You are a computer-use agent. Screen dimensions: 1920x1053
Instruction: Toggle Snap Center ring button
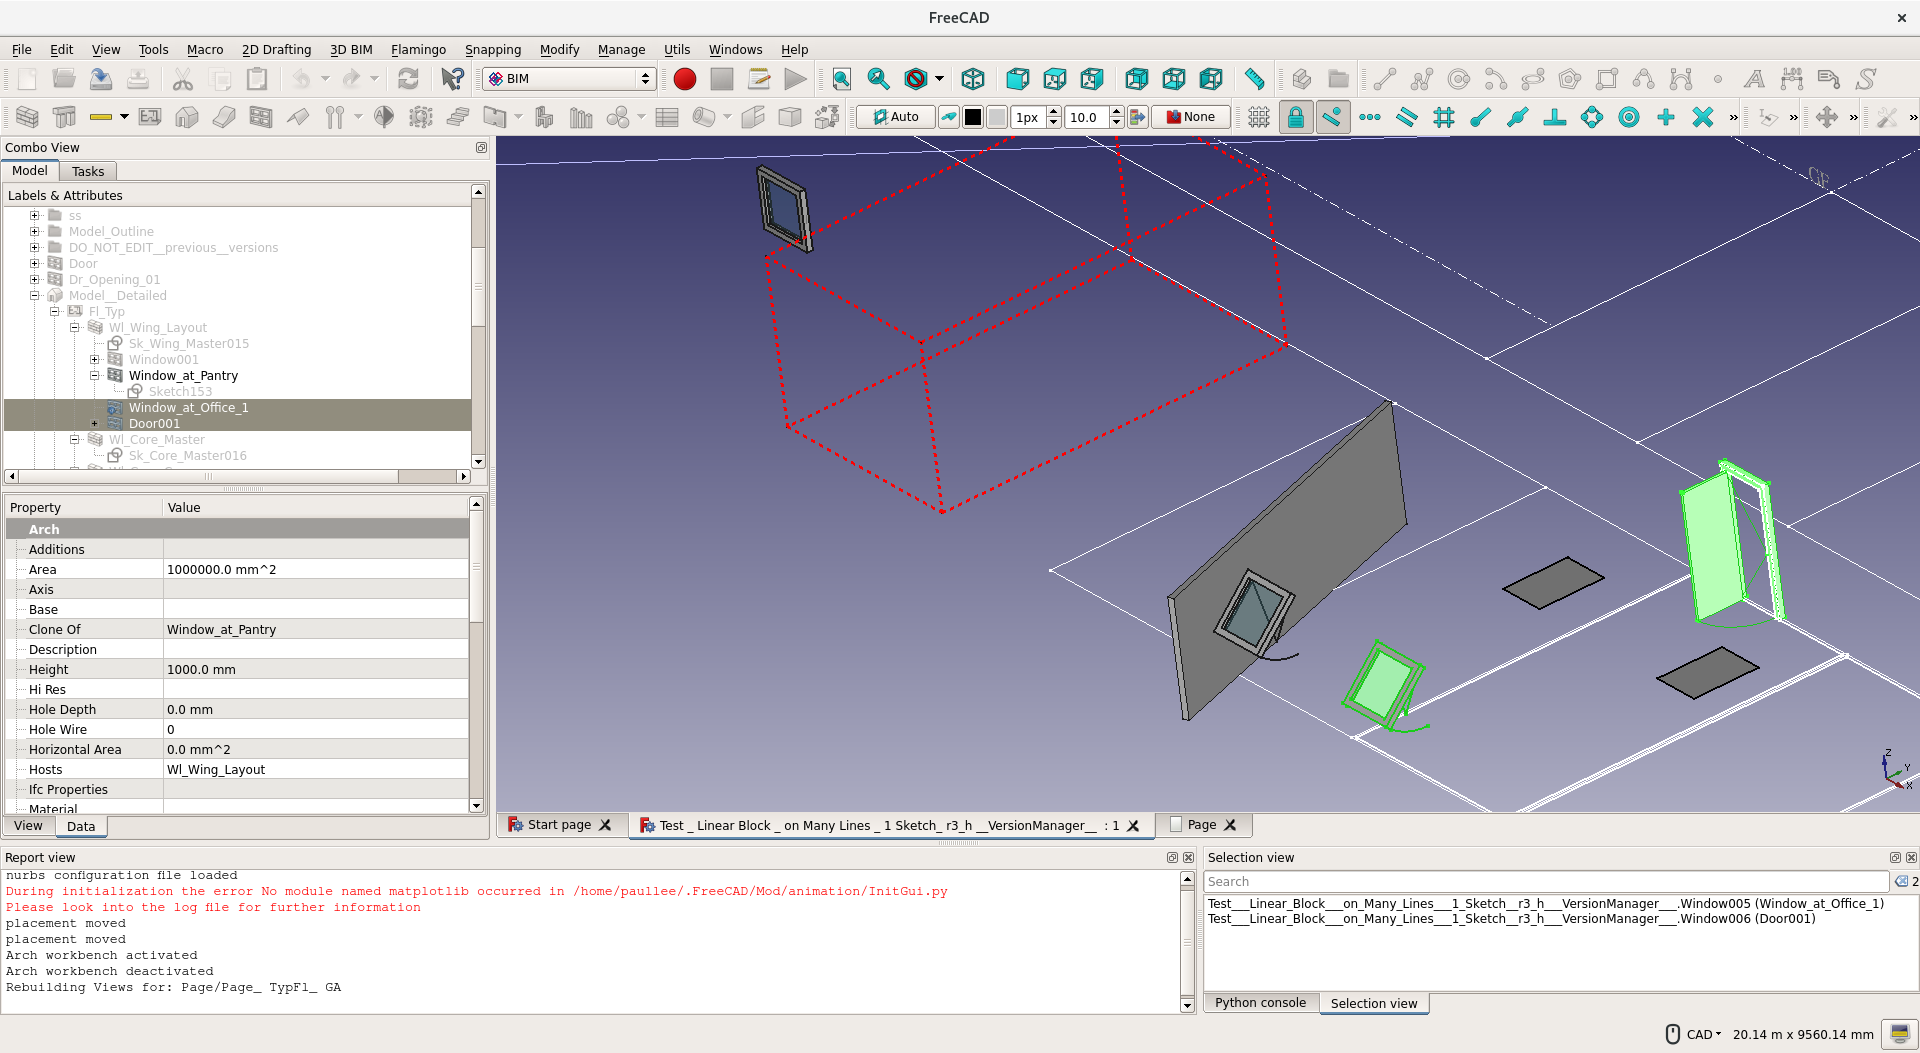coord(1629,117)
